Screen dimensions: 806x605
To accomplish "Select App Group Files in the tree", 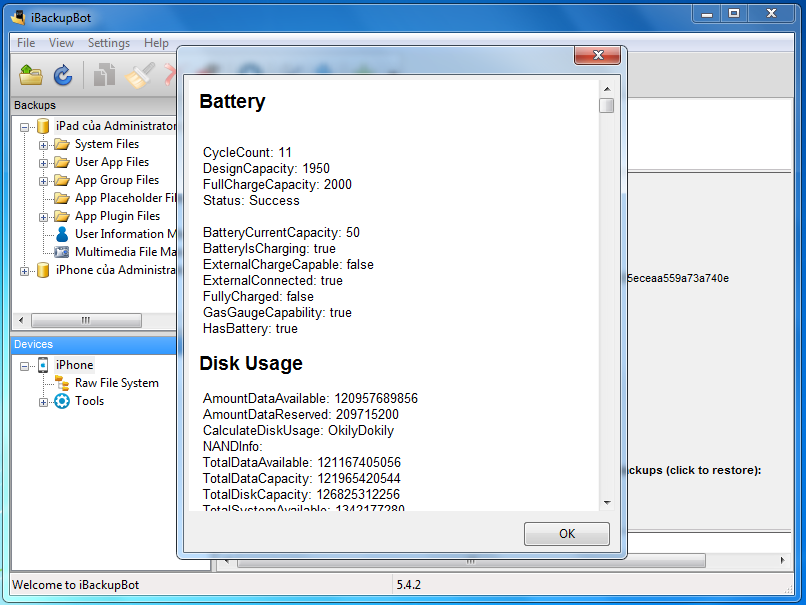I will point(117,180).
